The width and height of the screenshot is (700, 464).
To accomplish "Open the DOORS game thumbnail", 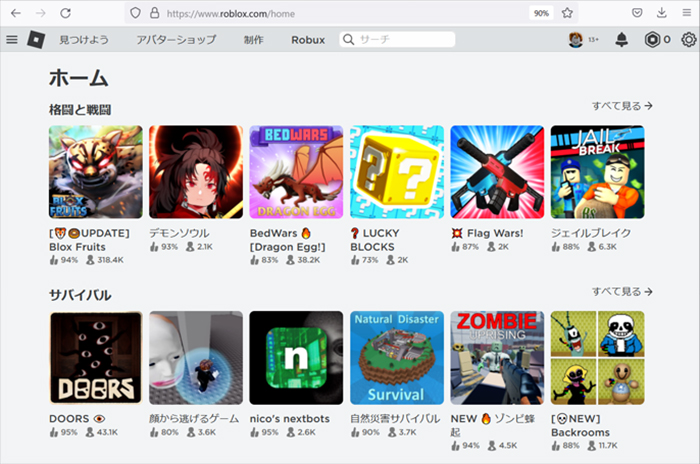I will (x=95, y=357).
